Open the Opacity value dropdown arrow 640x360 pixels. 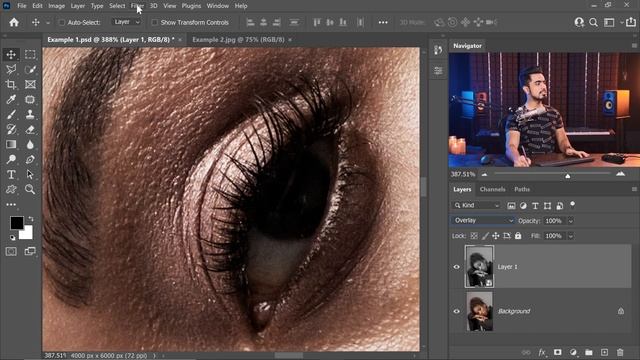click(571, 221)
